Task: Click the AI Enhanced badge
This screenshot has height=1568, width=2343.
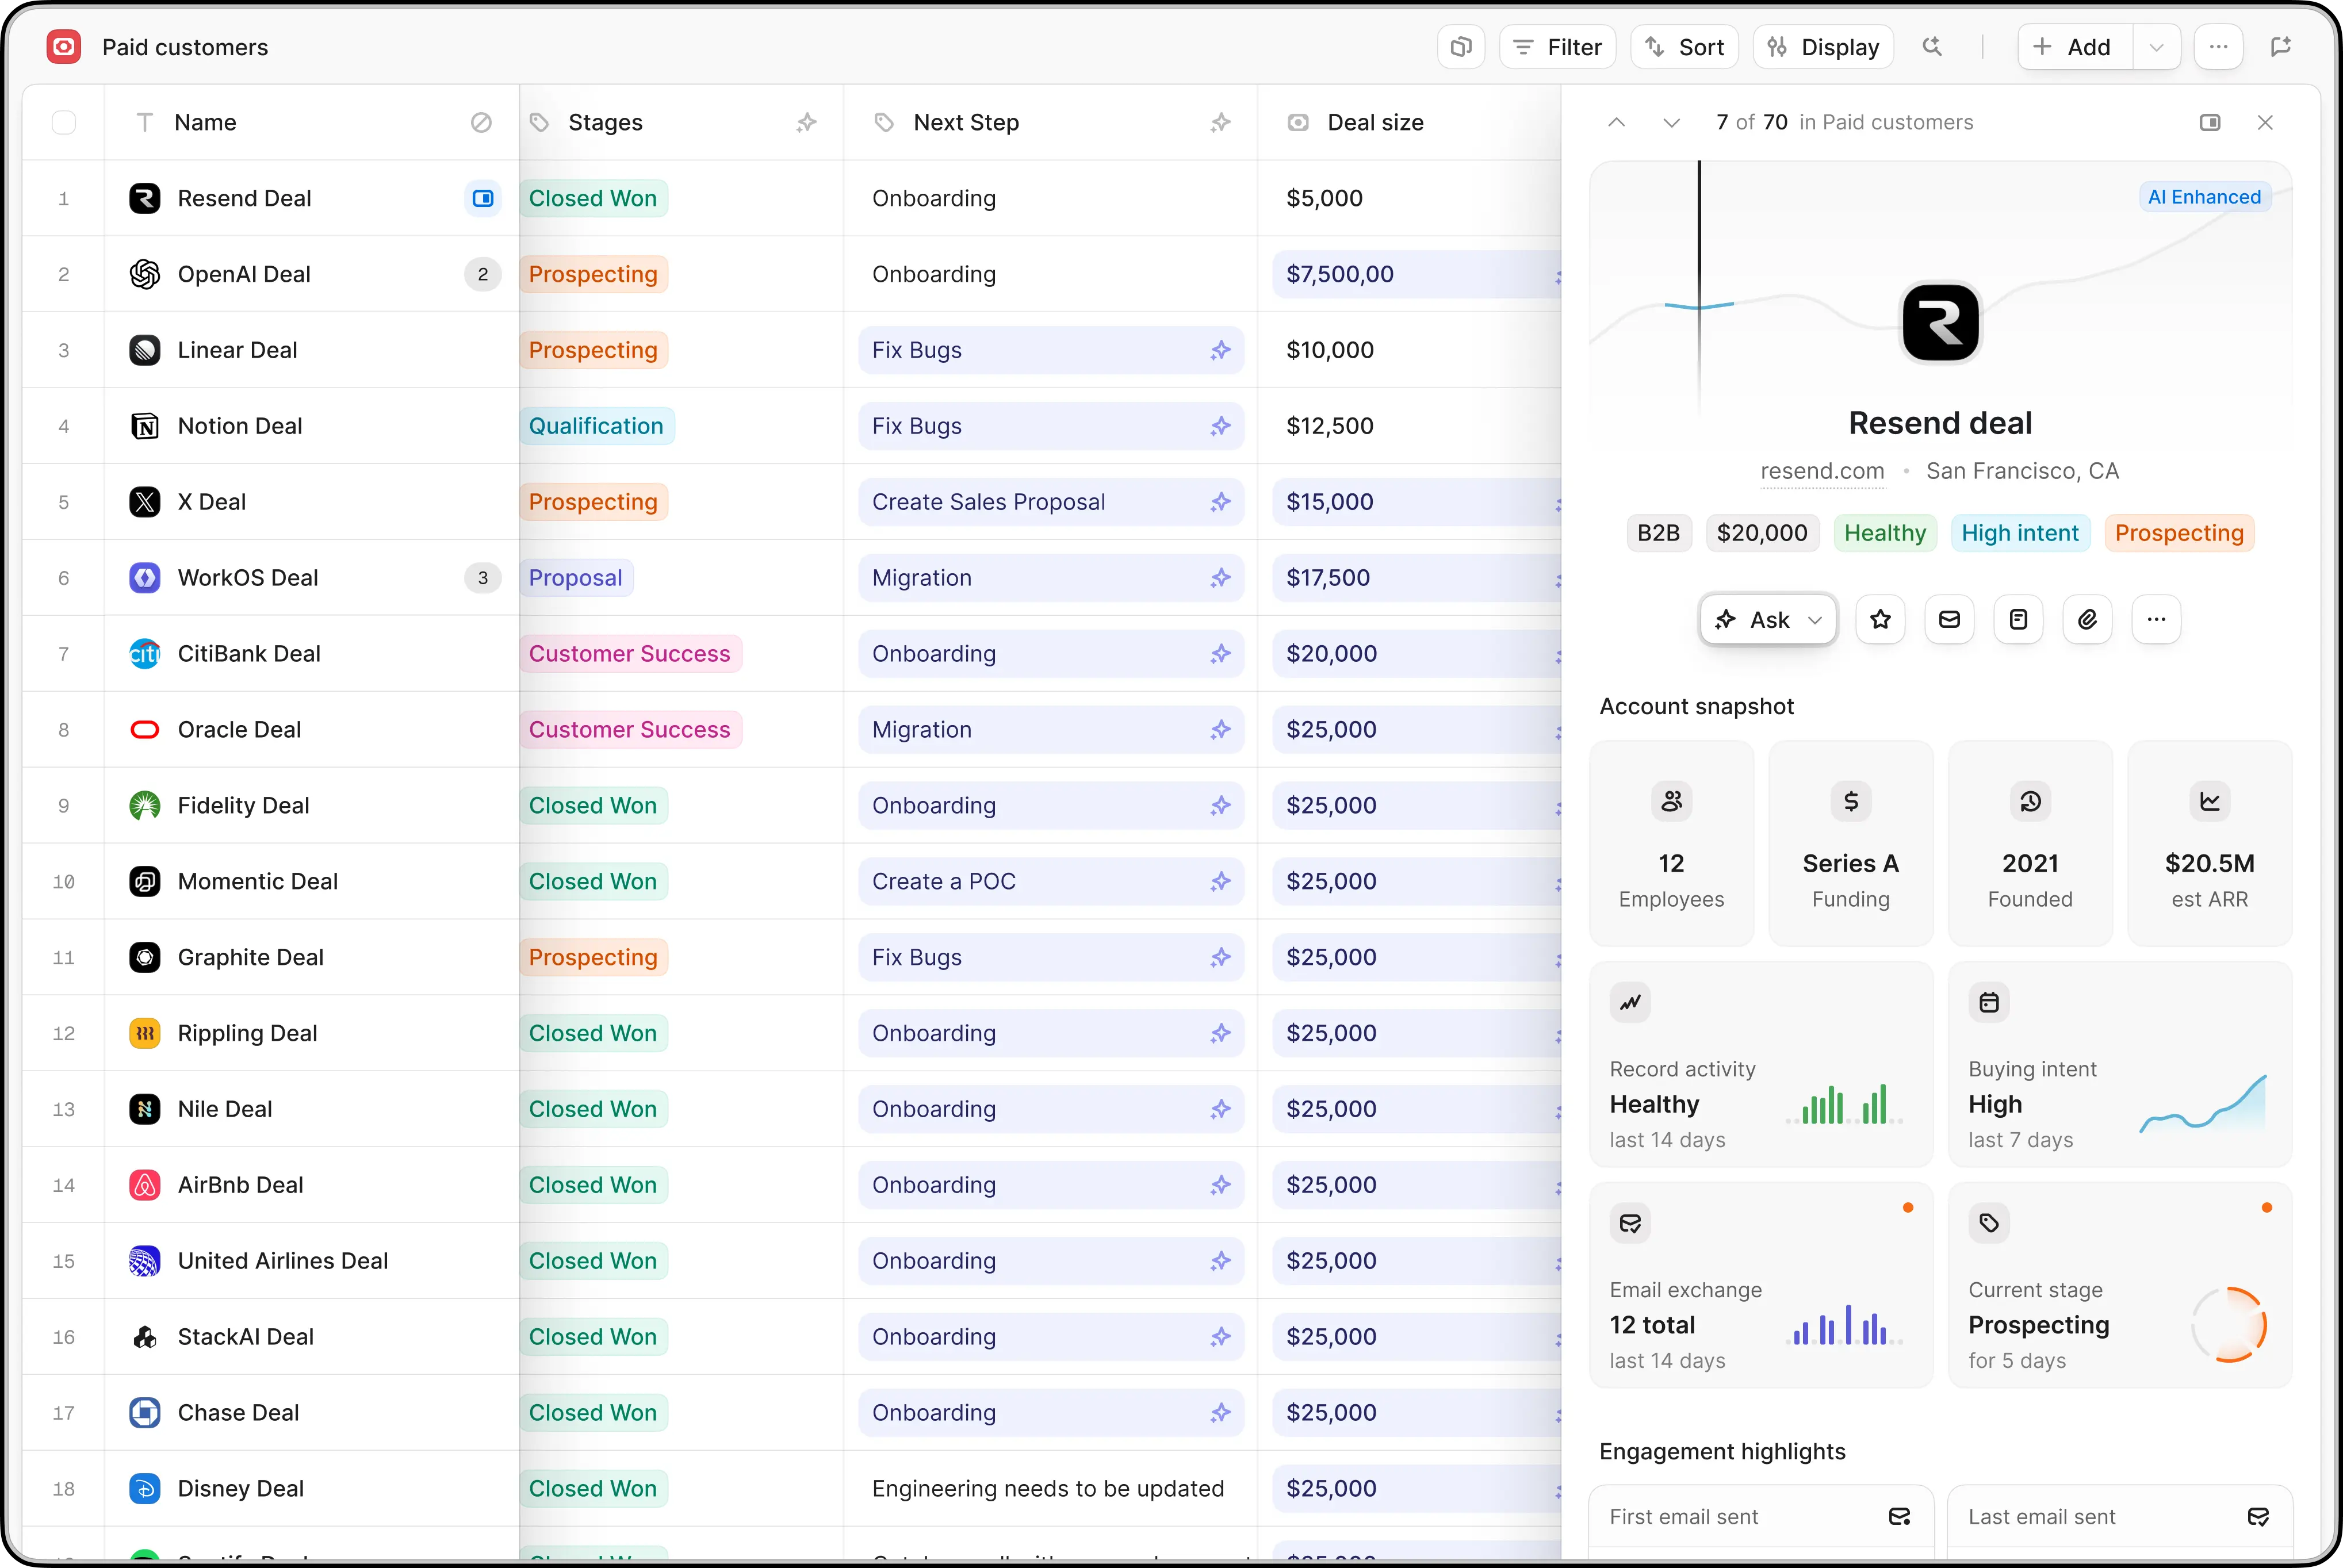Action: (x=2204, y=197)
